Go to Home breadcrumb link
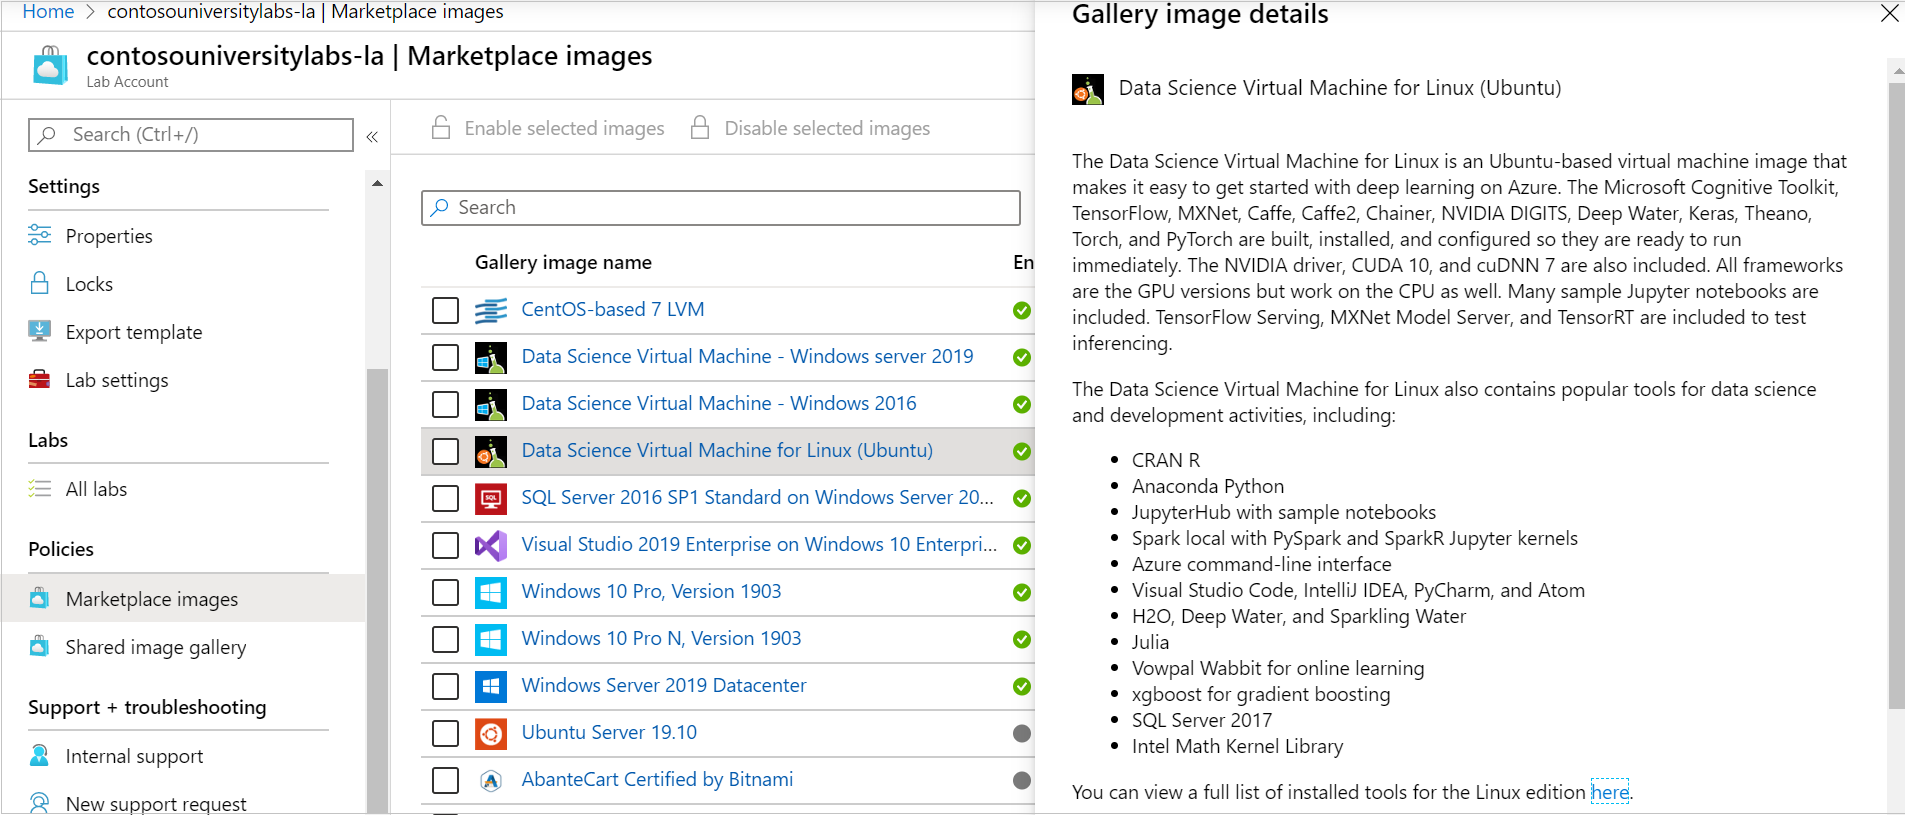 pyautogui.click(x=48, y=12)
